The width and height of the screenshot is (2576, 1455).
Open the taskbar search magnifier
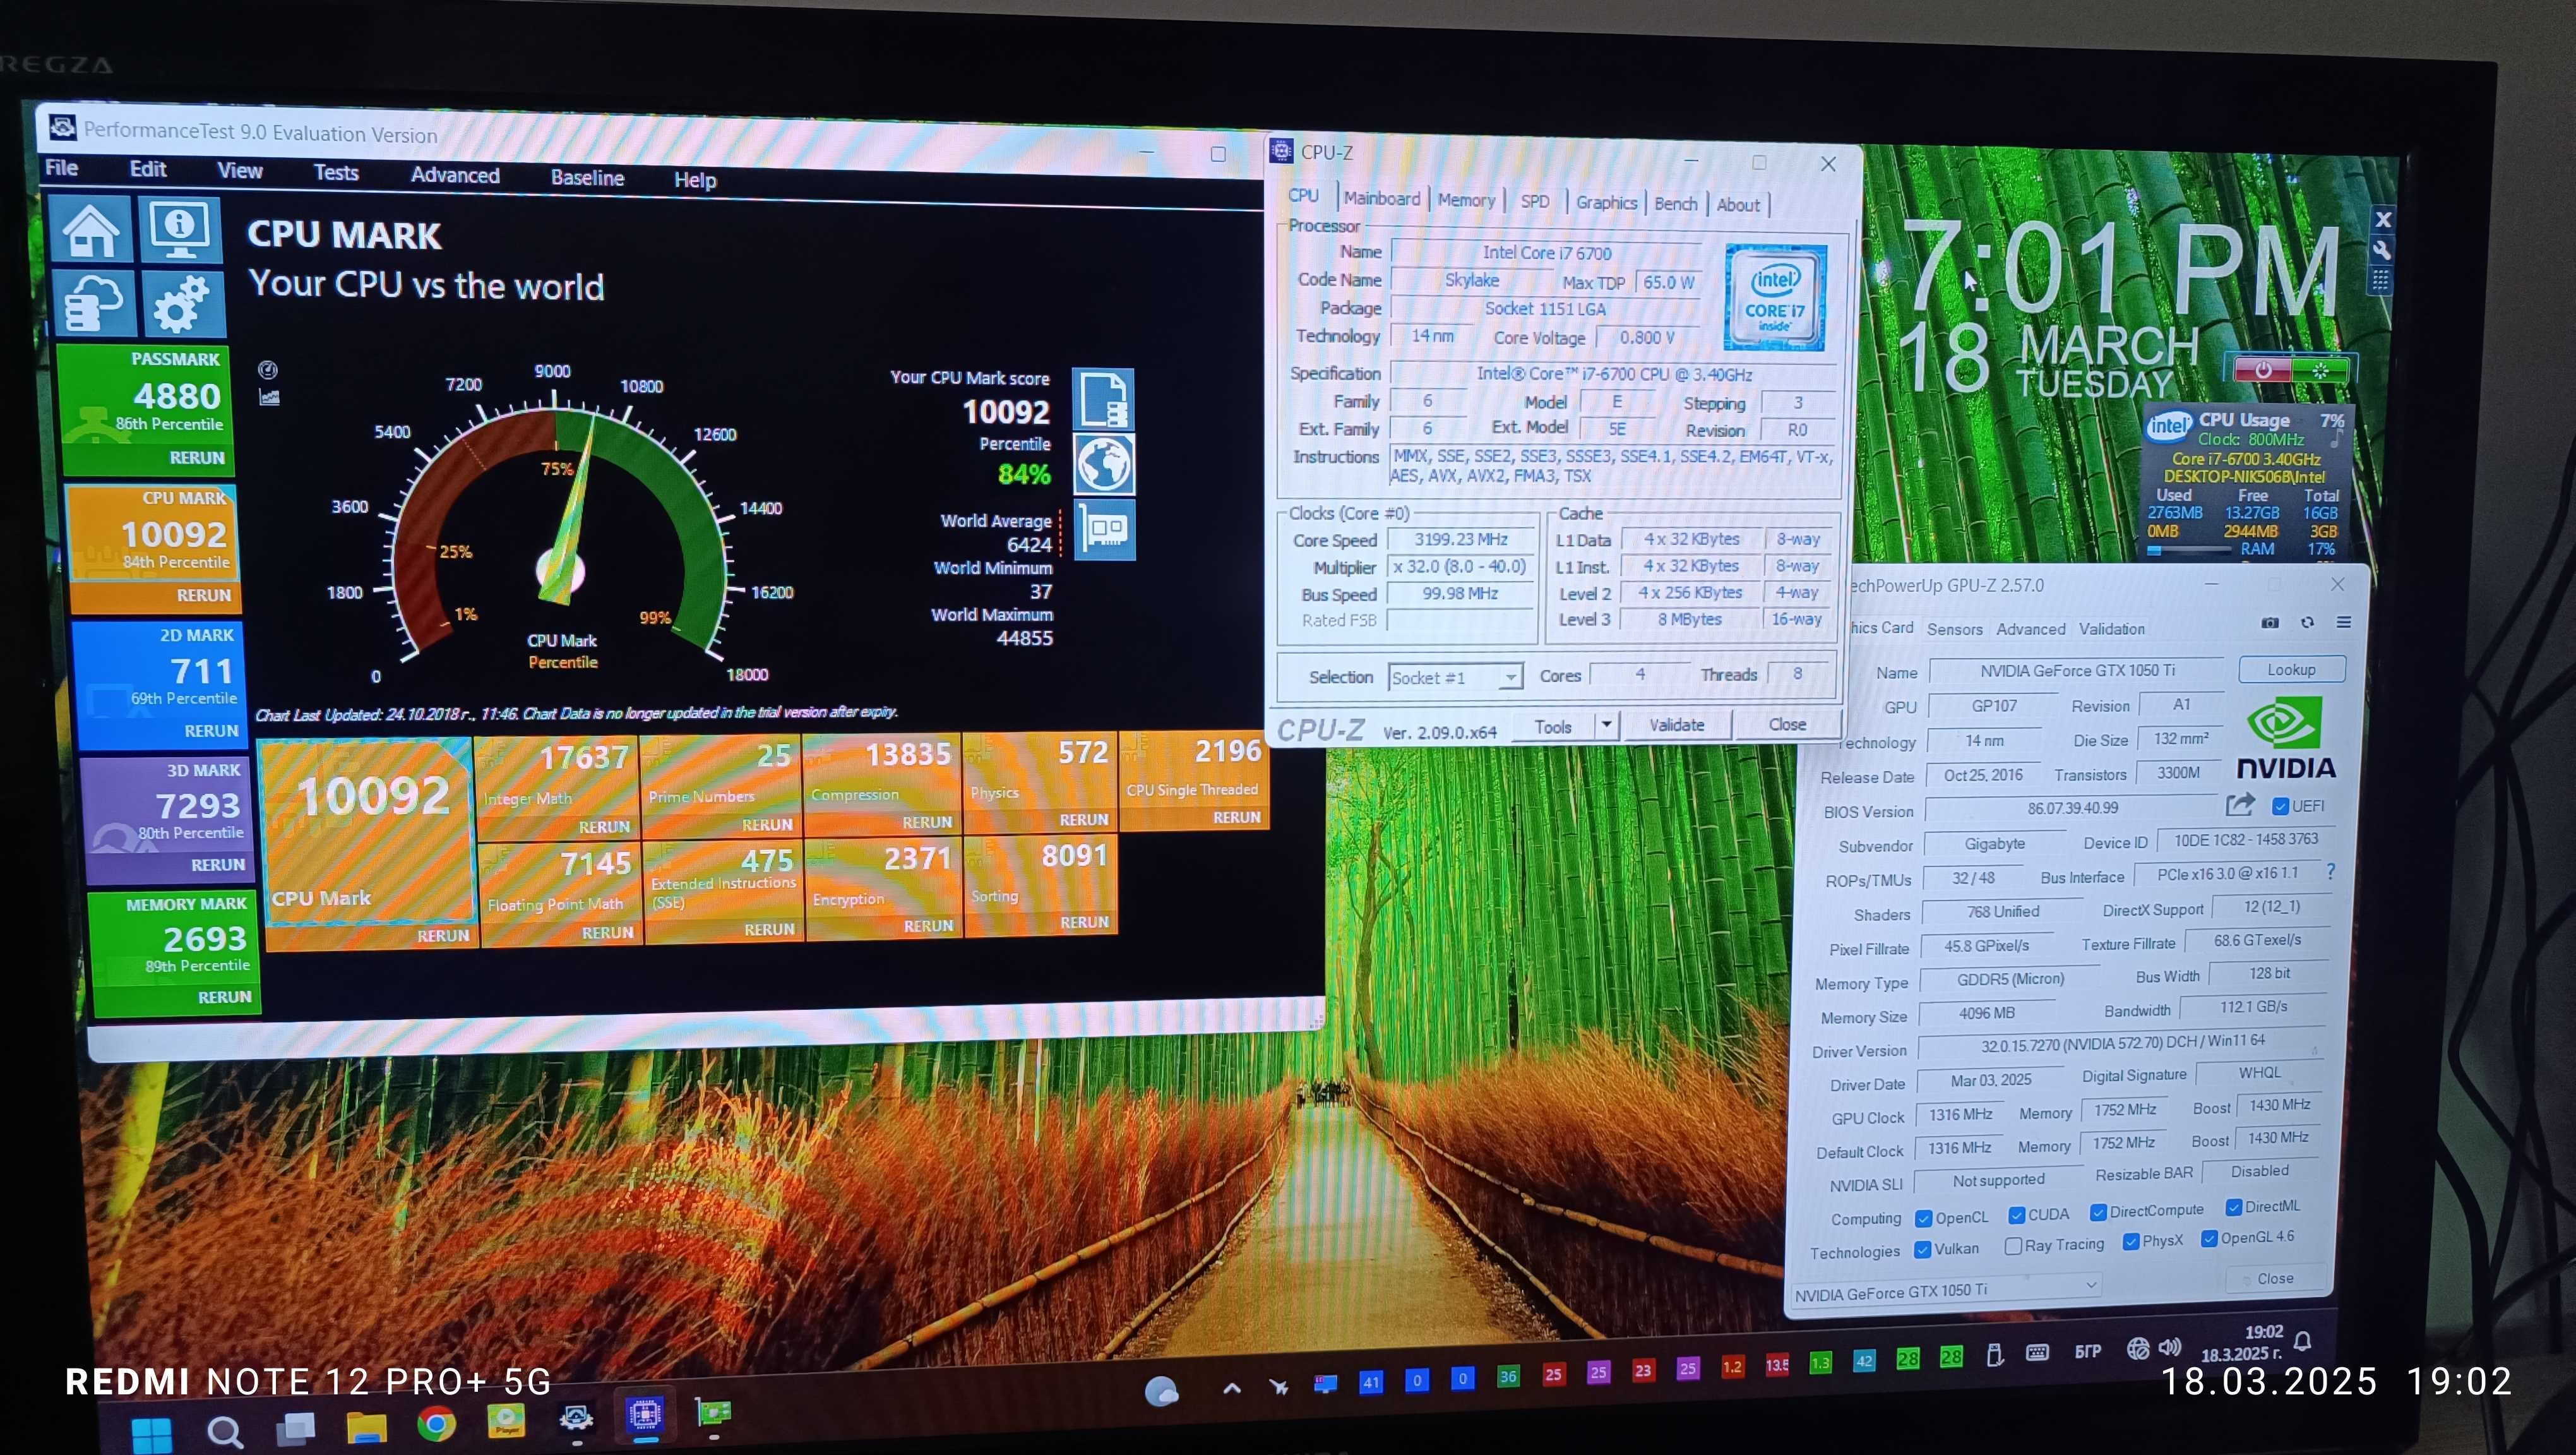pos(224,1432)
